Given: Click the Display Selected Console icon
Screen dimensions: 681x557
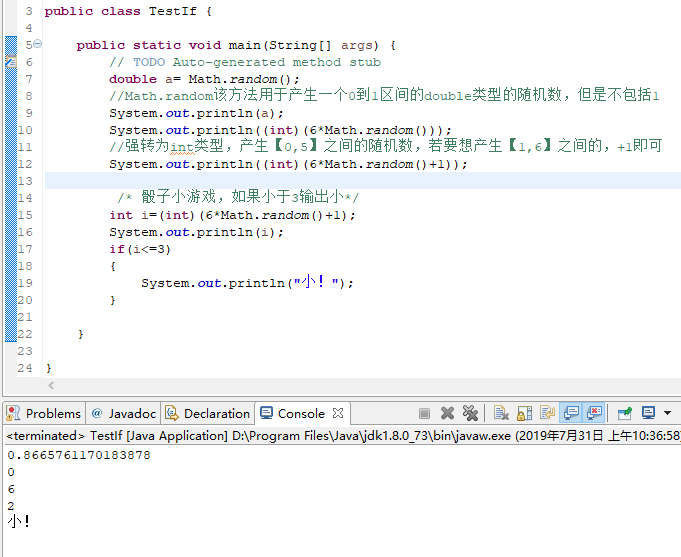Looking at the screenshot, I should [648, 413].
